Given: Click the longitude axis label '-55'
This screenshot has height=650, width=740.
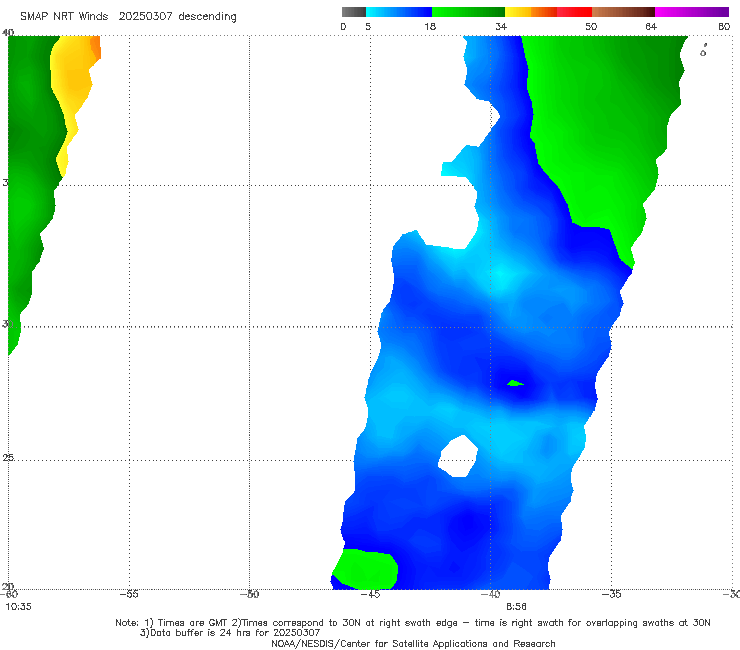Looking at the screenshot, I should coord(129,594).
